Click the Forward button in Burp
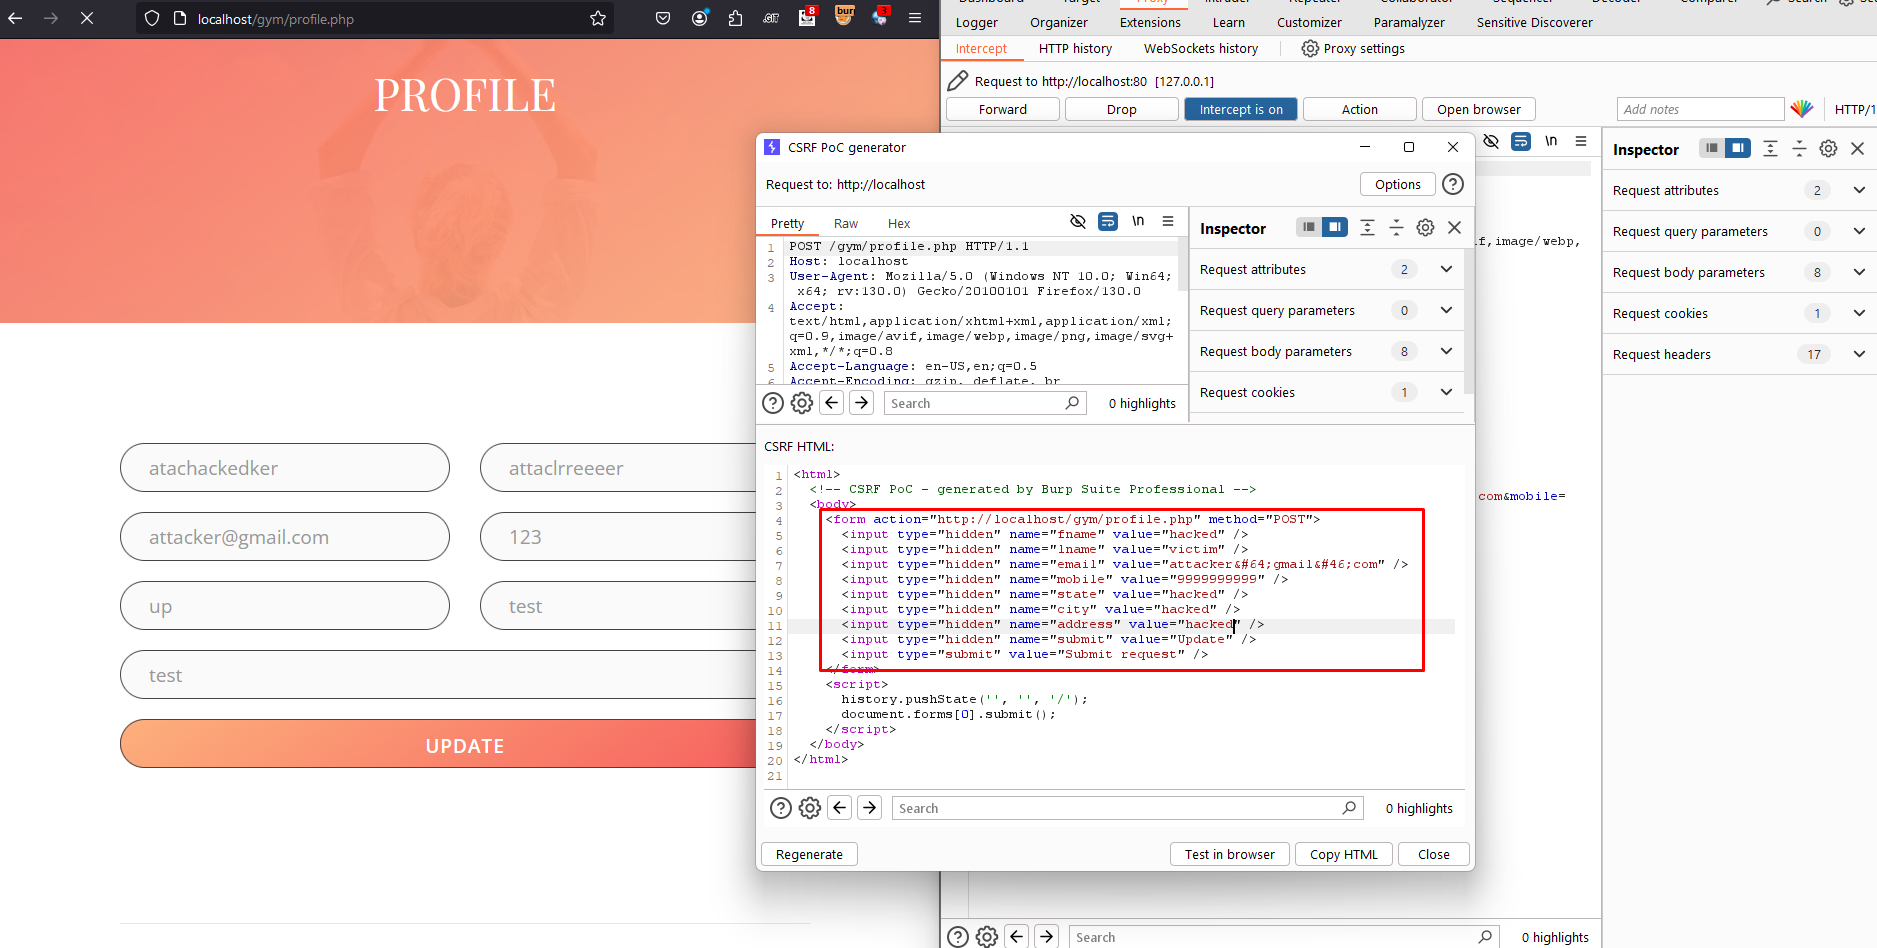The width and height of the screenshot is (1877, 948). click(1003, 109)
